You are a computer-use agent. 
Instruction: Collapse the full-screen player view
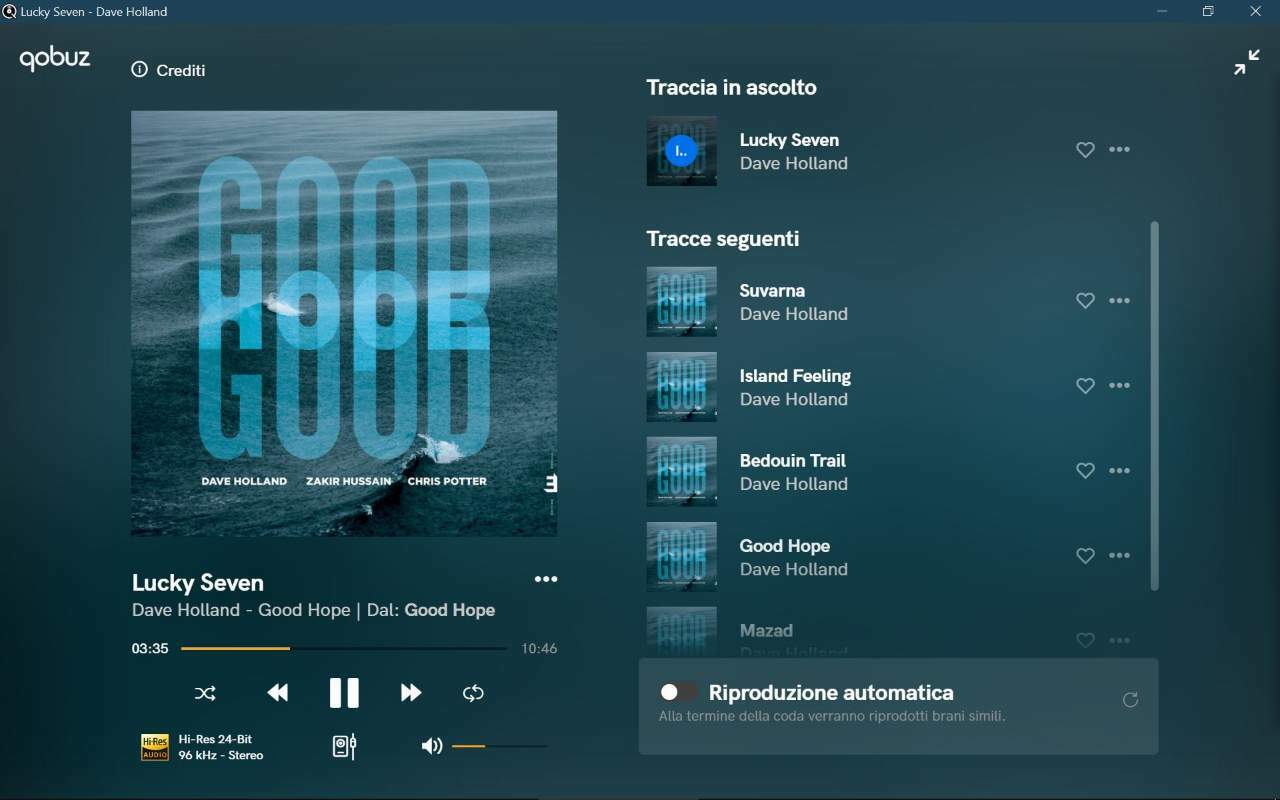(1246, 62)
